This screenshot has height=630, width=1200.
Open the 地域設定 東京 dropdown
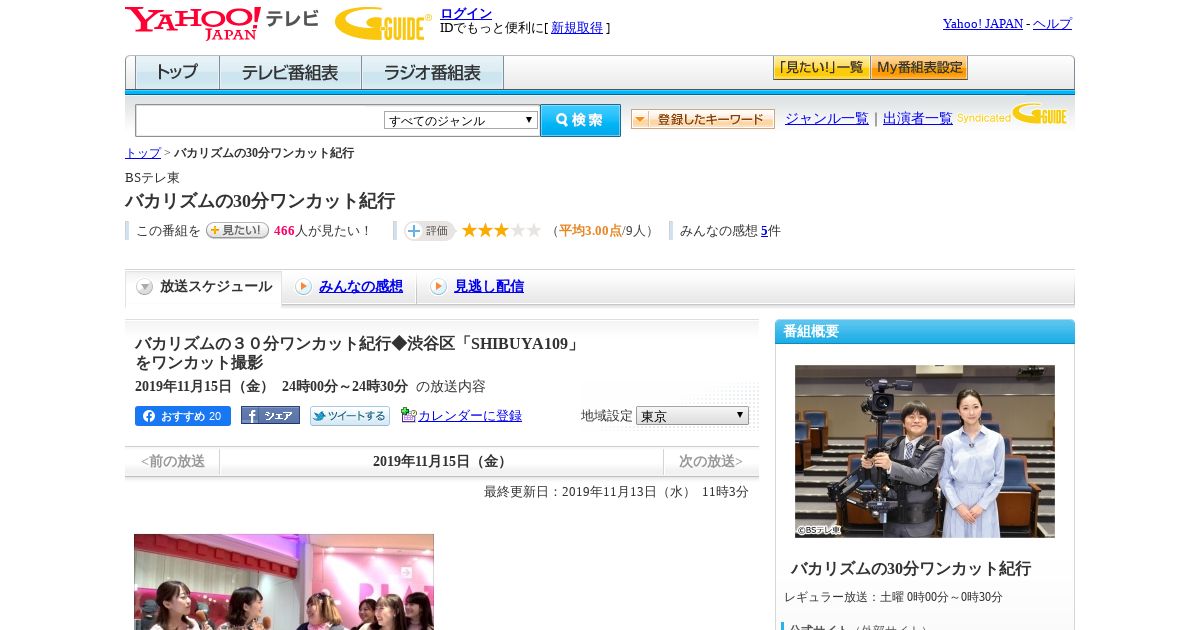(692, 415)
